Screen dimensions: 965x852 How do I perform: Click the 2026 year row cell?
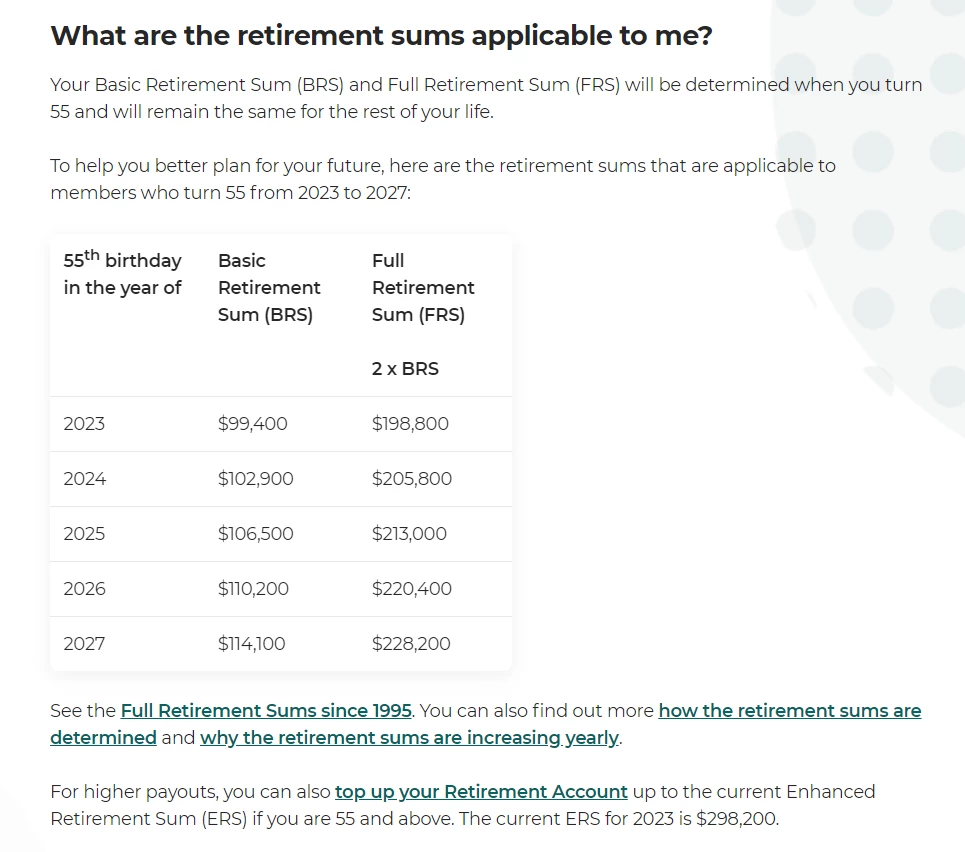tap(84, 589)
